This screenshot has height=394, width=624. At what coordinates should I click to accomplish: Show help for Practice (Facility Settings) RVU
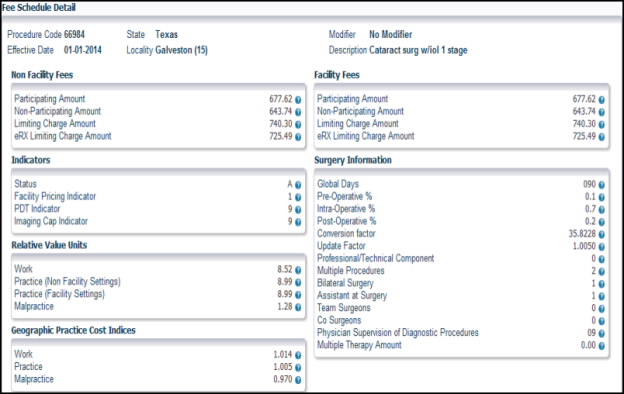(298, 295)
